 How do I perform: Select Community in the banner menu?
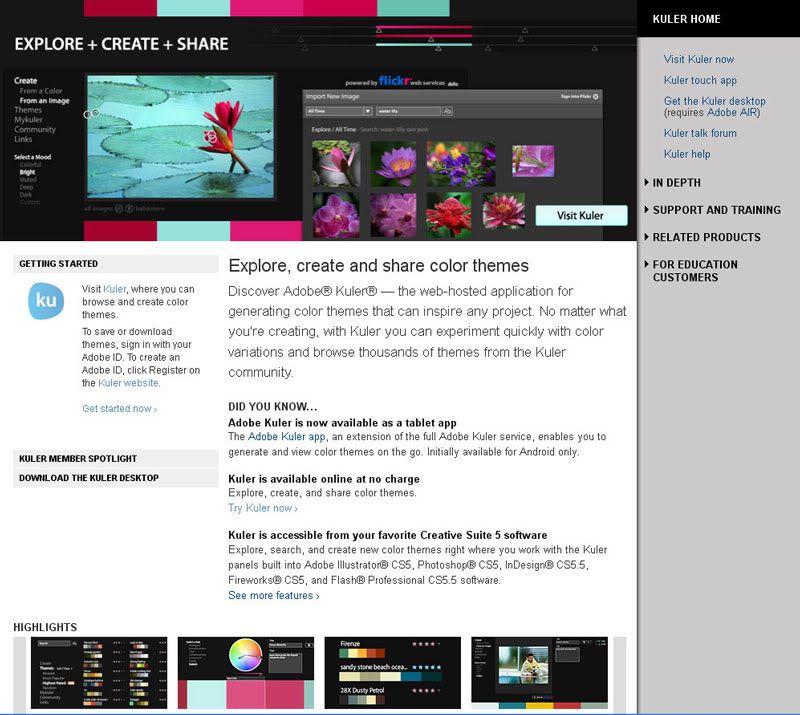coord(35,129)
